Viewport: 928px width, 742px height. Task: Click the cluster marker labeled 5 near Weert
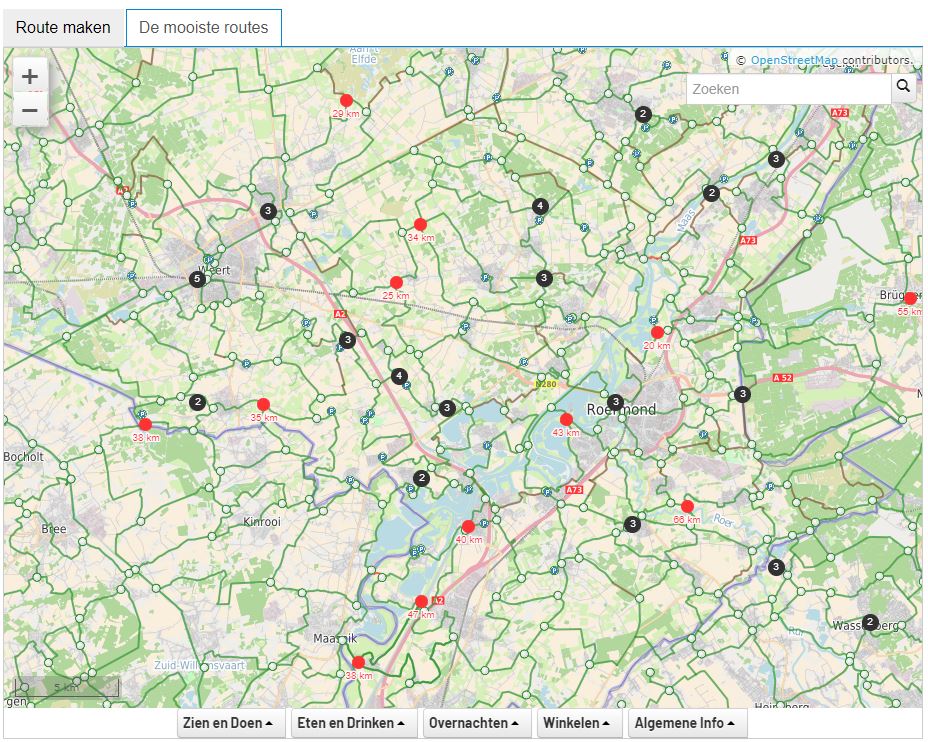click(x=198, y=279)
